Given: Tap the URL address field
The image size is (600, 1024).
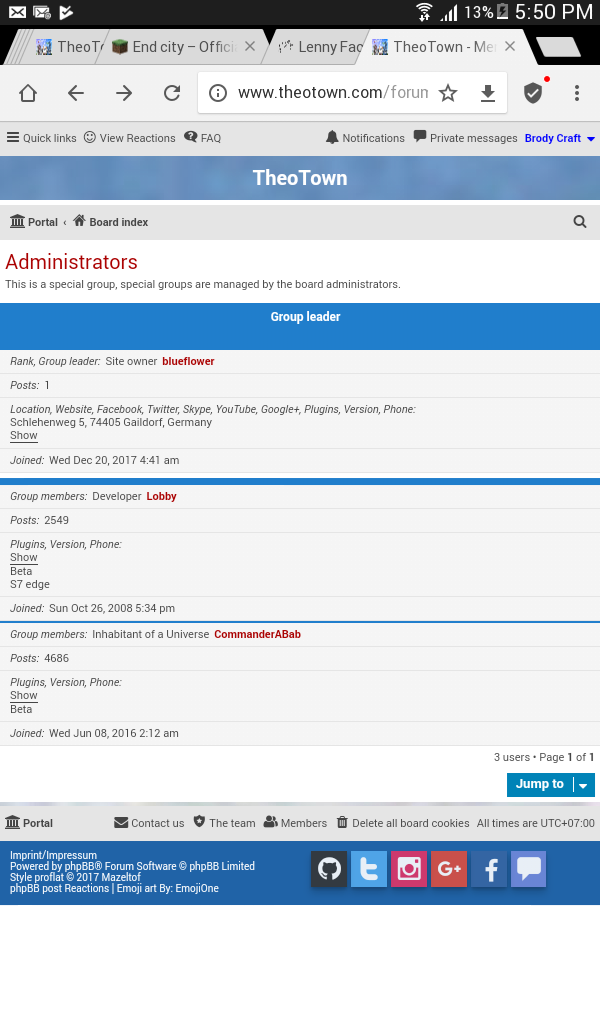Looking at the screenshot, I should click(333, 93).
